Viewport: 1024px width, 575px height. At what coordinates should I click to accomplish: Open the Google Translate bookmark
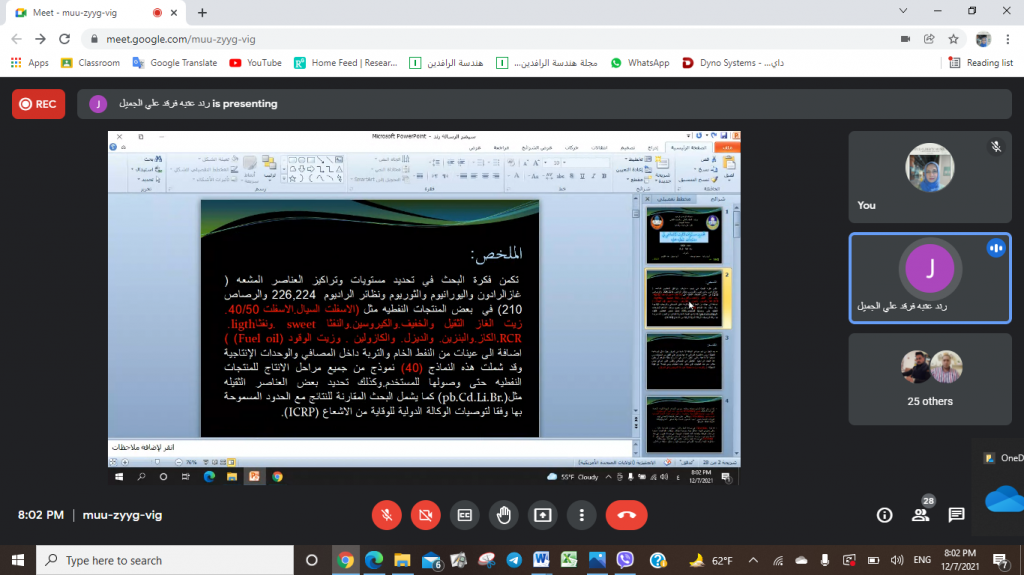point(174,62)
